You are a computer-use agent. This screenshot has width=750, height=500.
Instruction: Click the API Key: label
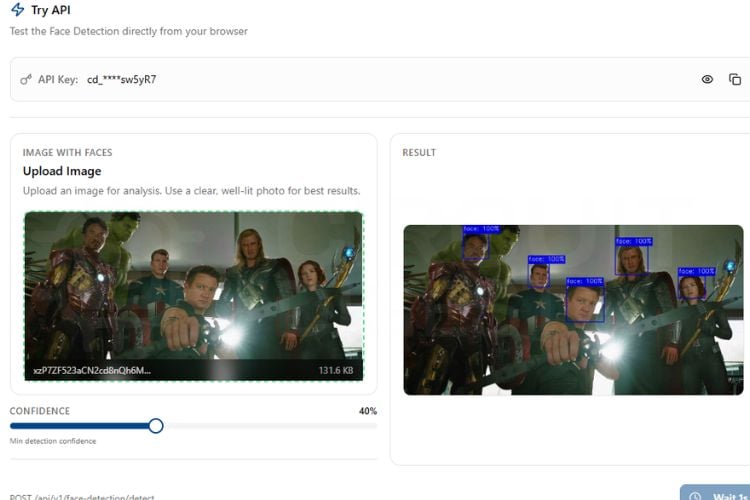coord(58,79)
